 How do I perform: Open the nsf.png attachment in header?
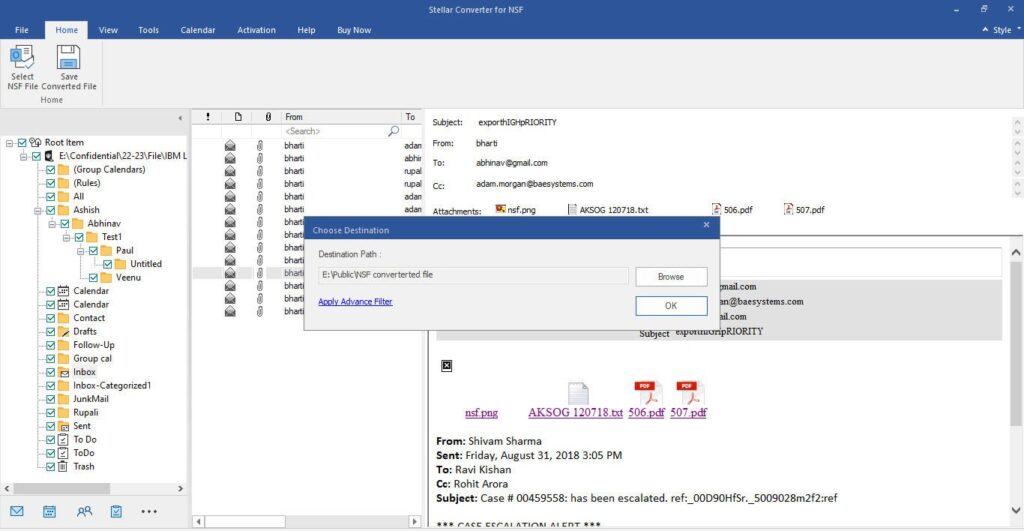[x=515, y=210]
